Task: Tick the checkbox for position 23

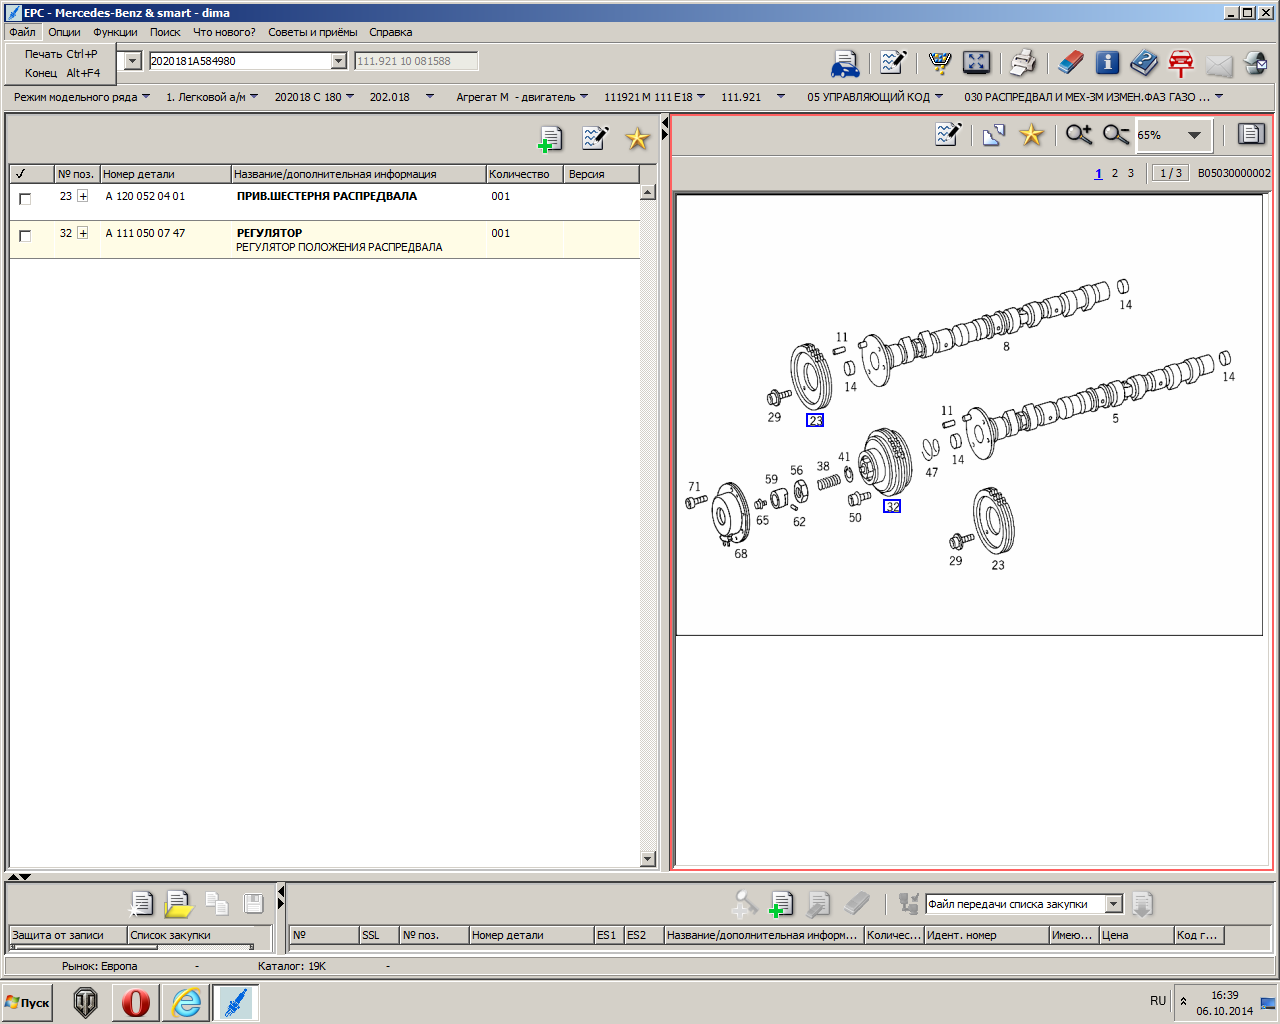Action: 25,199
